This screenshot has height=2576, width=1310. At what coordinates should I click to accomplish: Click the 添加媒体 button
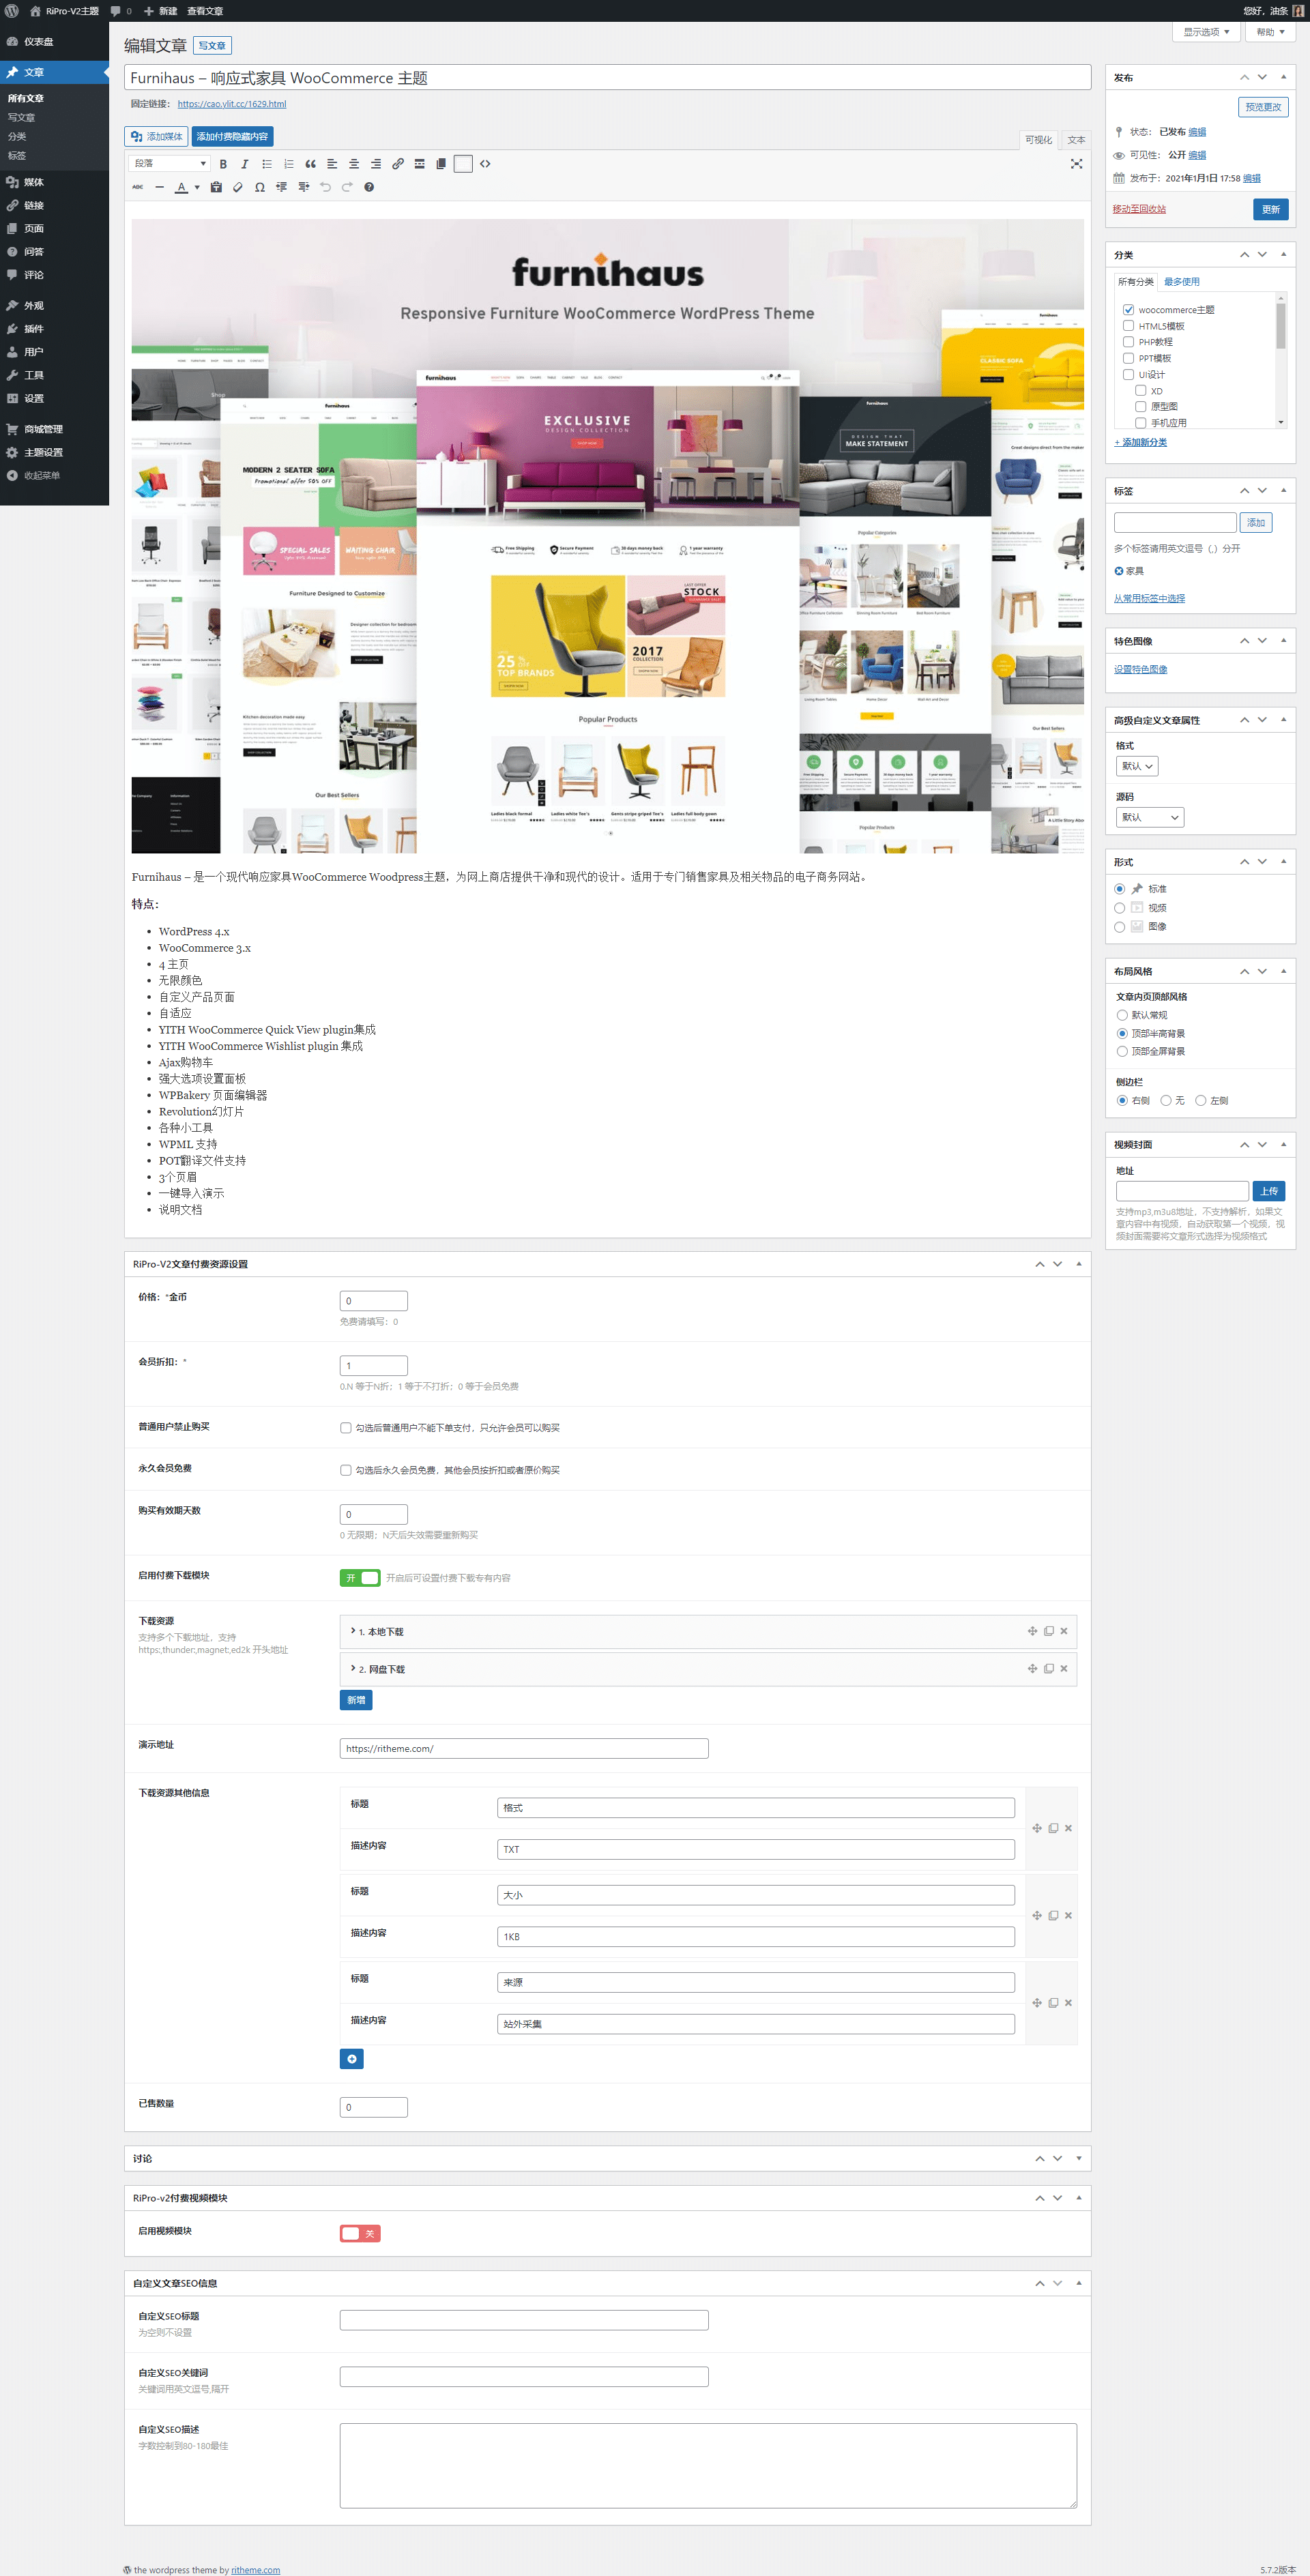tap(156, 137)
